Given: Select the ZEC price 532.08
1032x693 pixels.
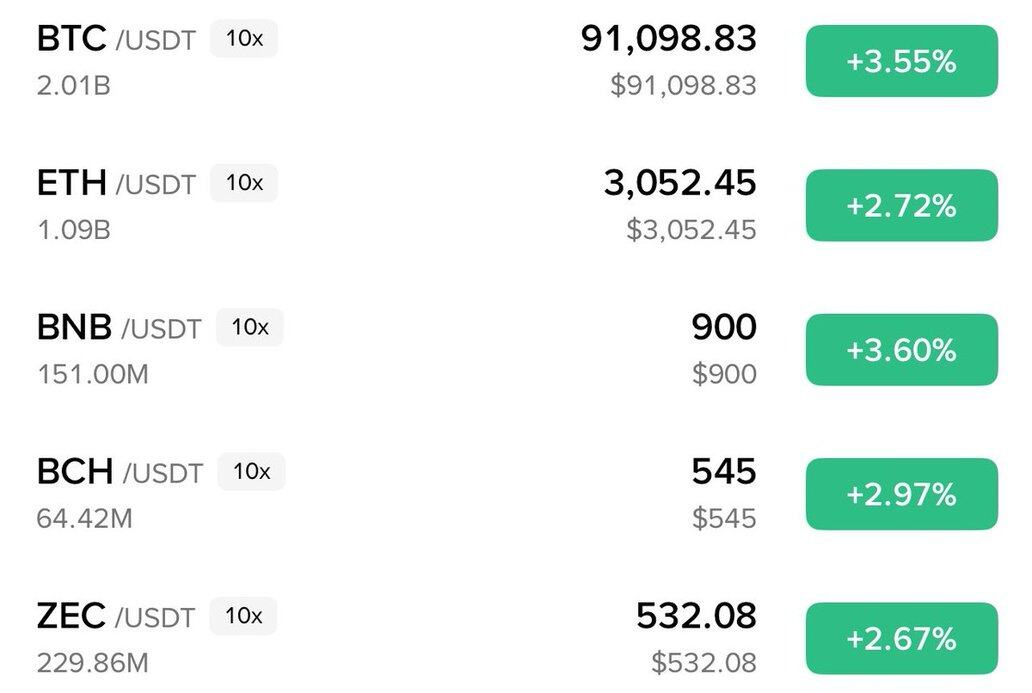Looking at the screenshot, I should pyautogui.click(x=696, y=615).
